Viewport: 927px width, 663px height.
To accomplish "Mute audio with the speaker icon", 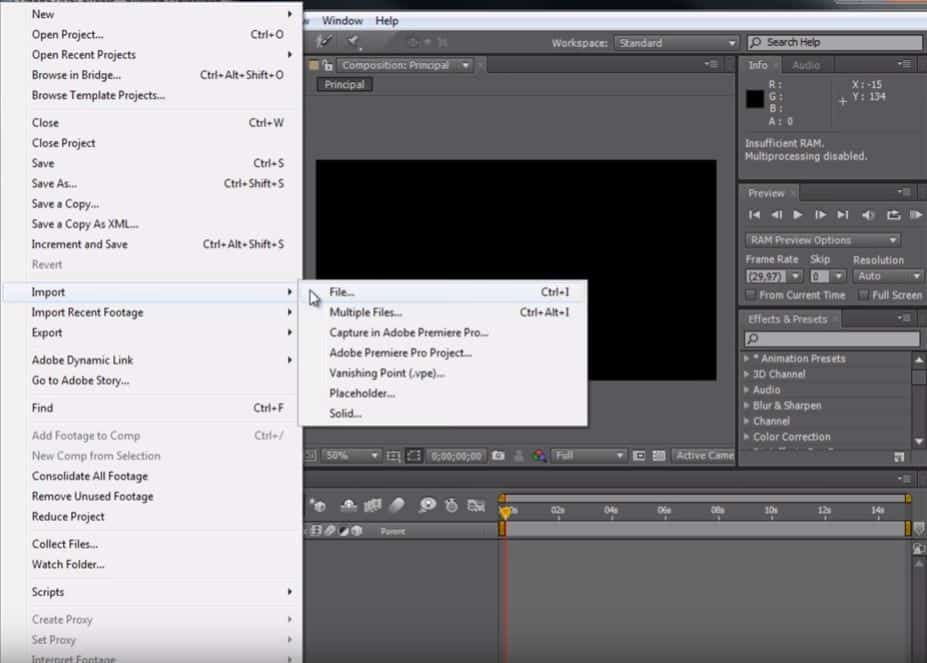I will click(868, 215).
